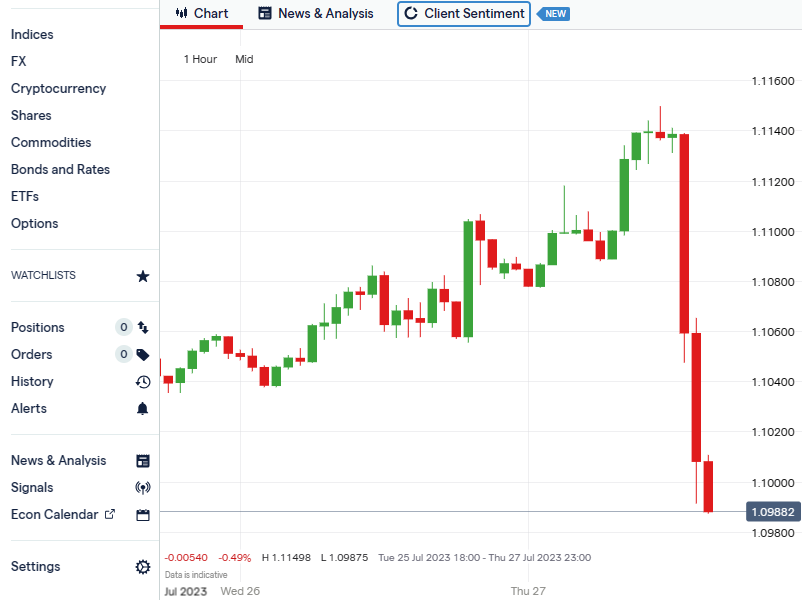The image size is (802, 600).
Task: Click the Alerts bell icon
Action: coord(143,409)
